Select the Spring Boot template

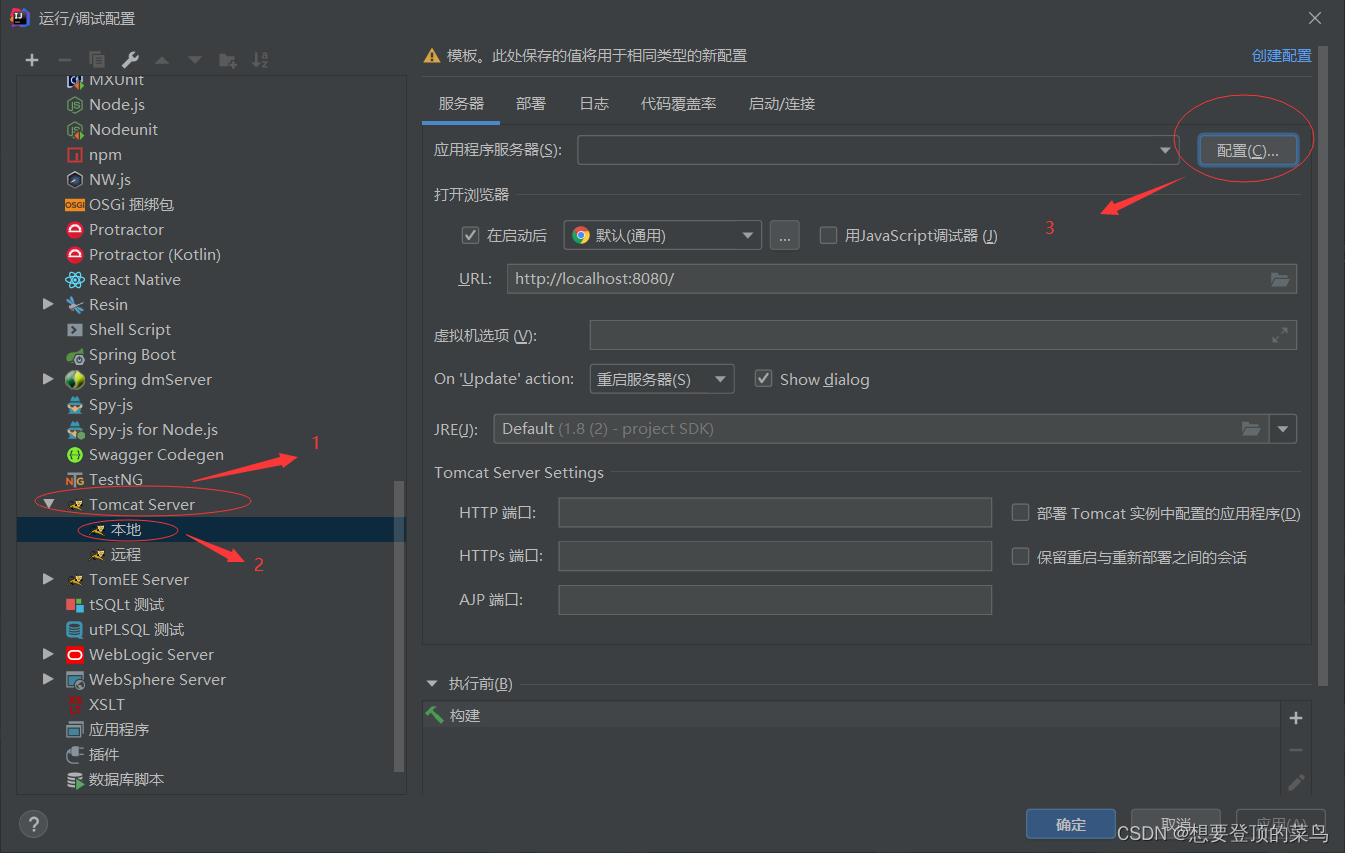click(132, 354)
